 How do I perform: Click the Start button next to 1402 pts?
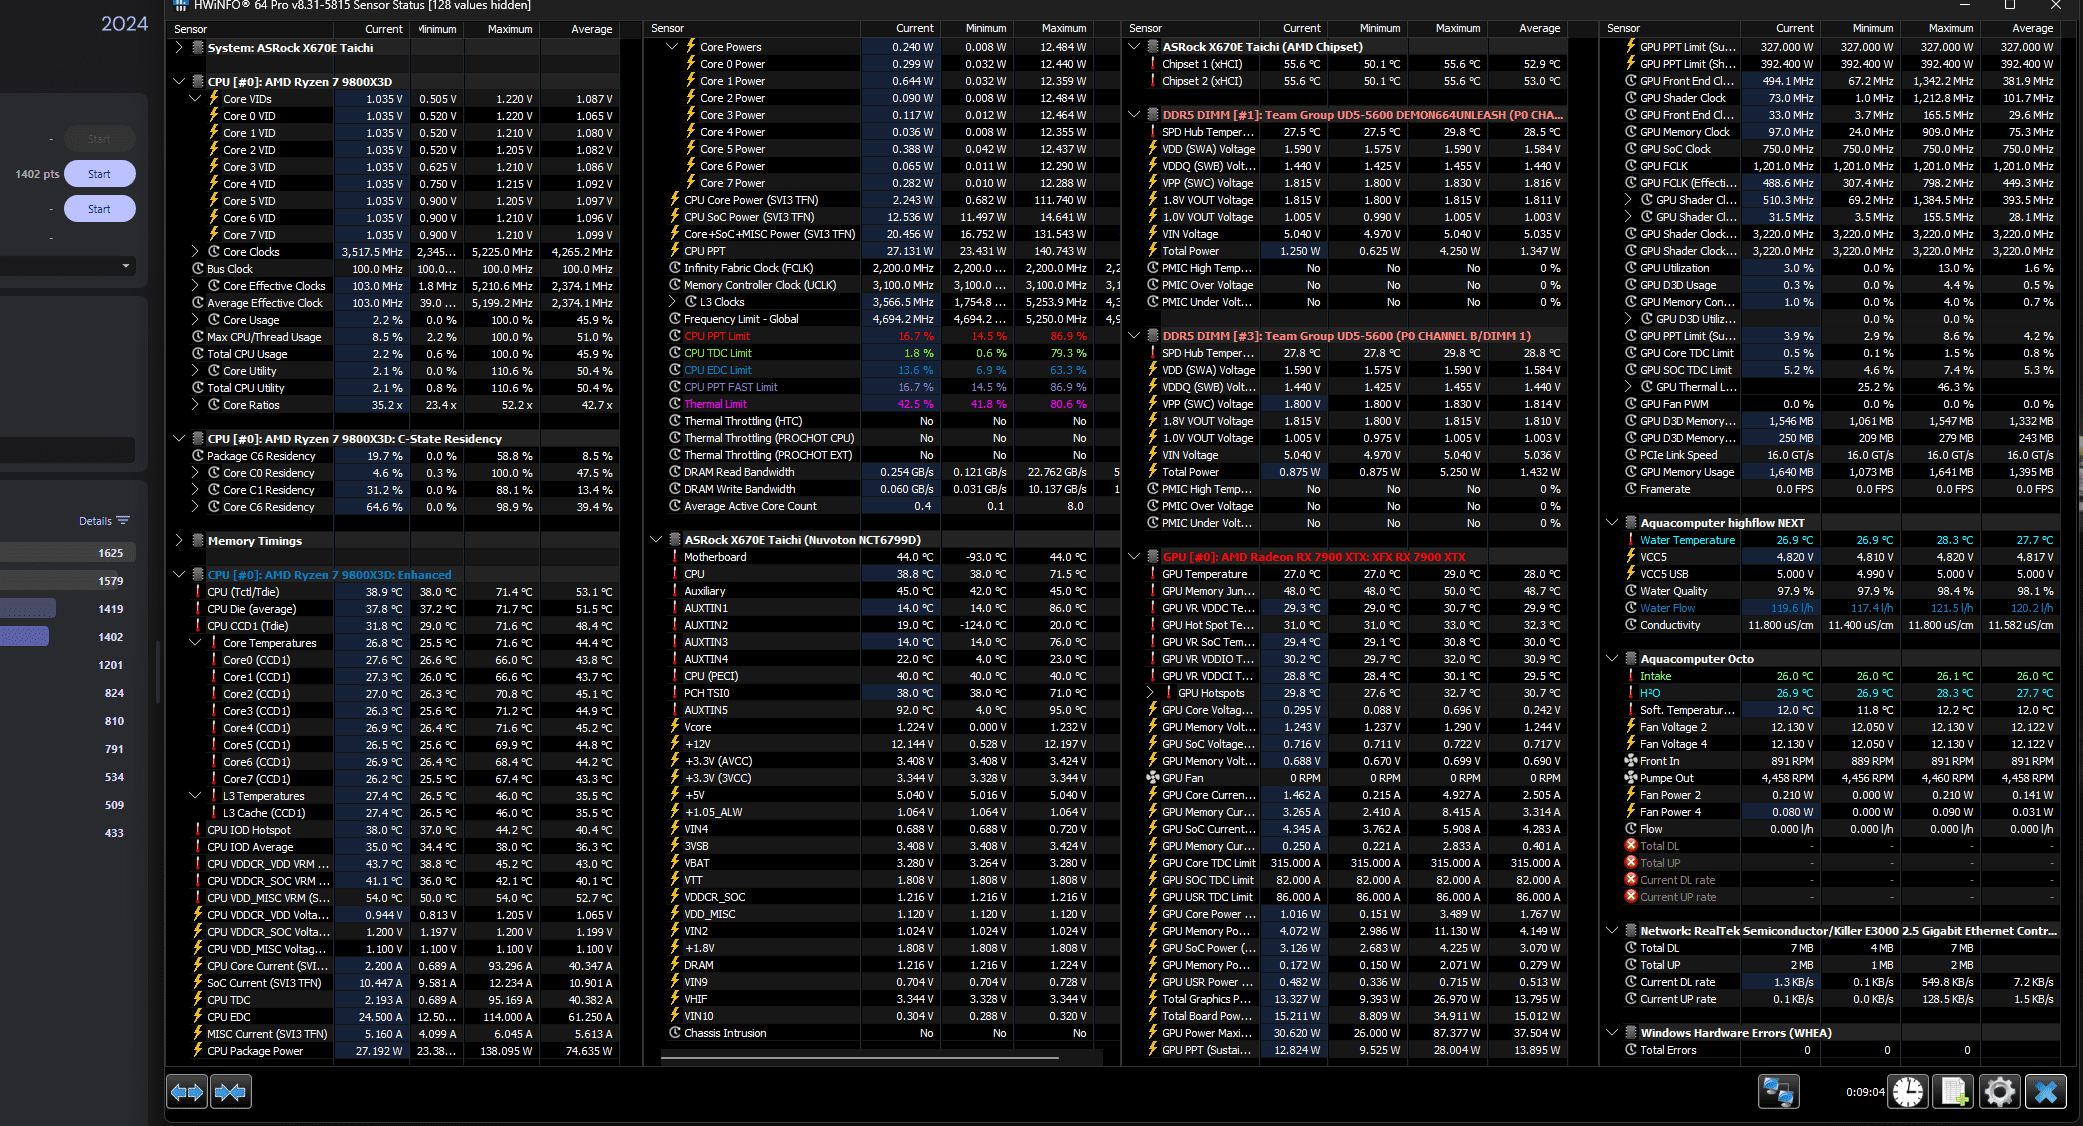(99, 174)
